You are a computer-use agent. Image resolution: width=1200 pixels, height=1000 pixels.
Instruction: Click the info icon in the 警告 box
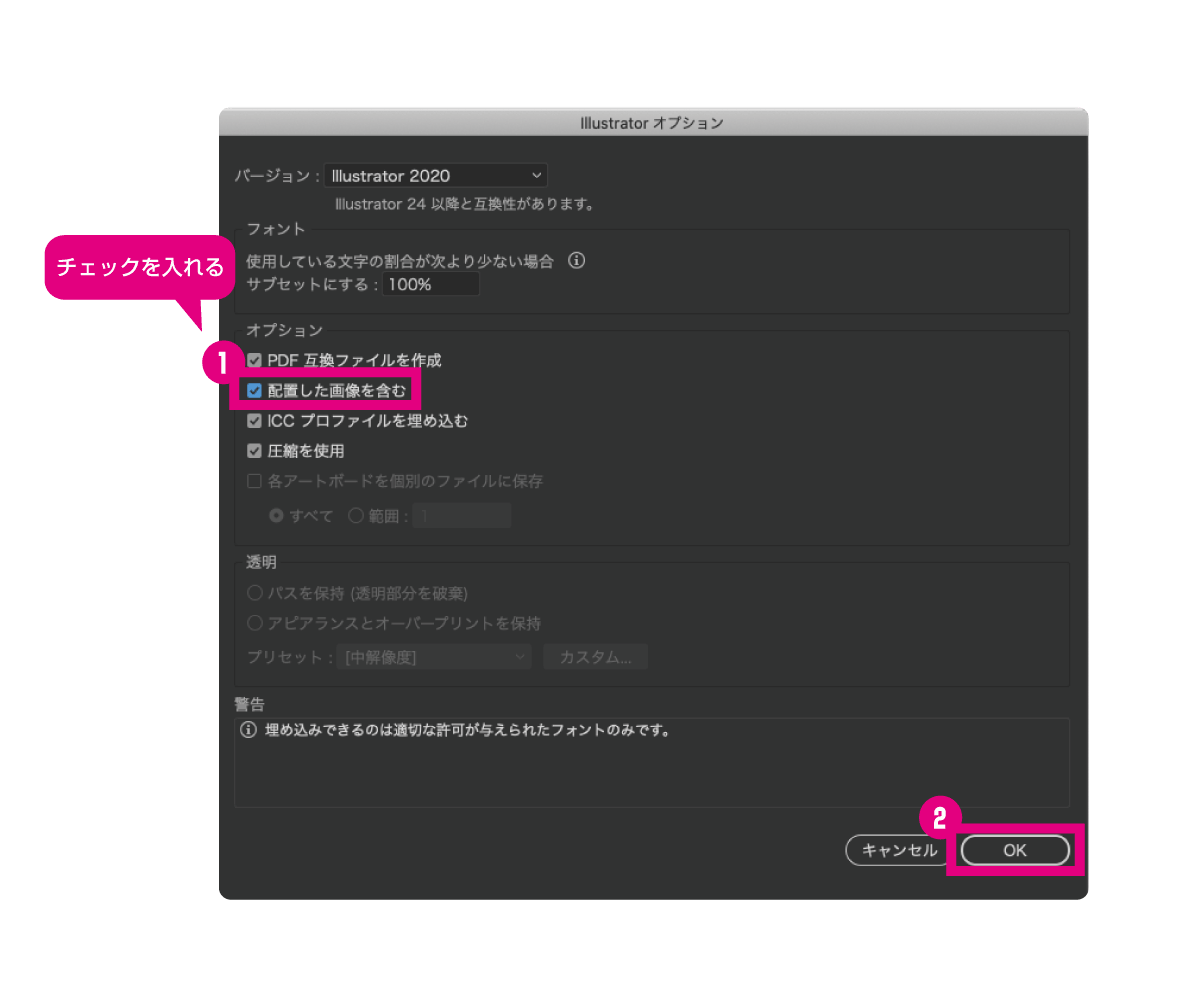[249, 730]
